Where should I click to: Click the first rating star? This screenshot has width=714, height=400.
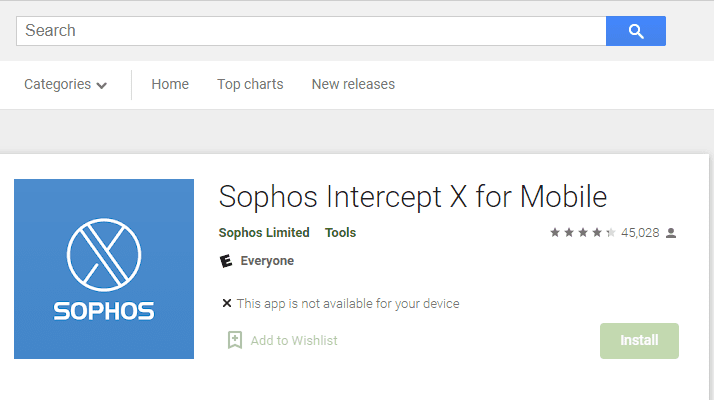[555, 233]
